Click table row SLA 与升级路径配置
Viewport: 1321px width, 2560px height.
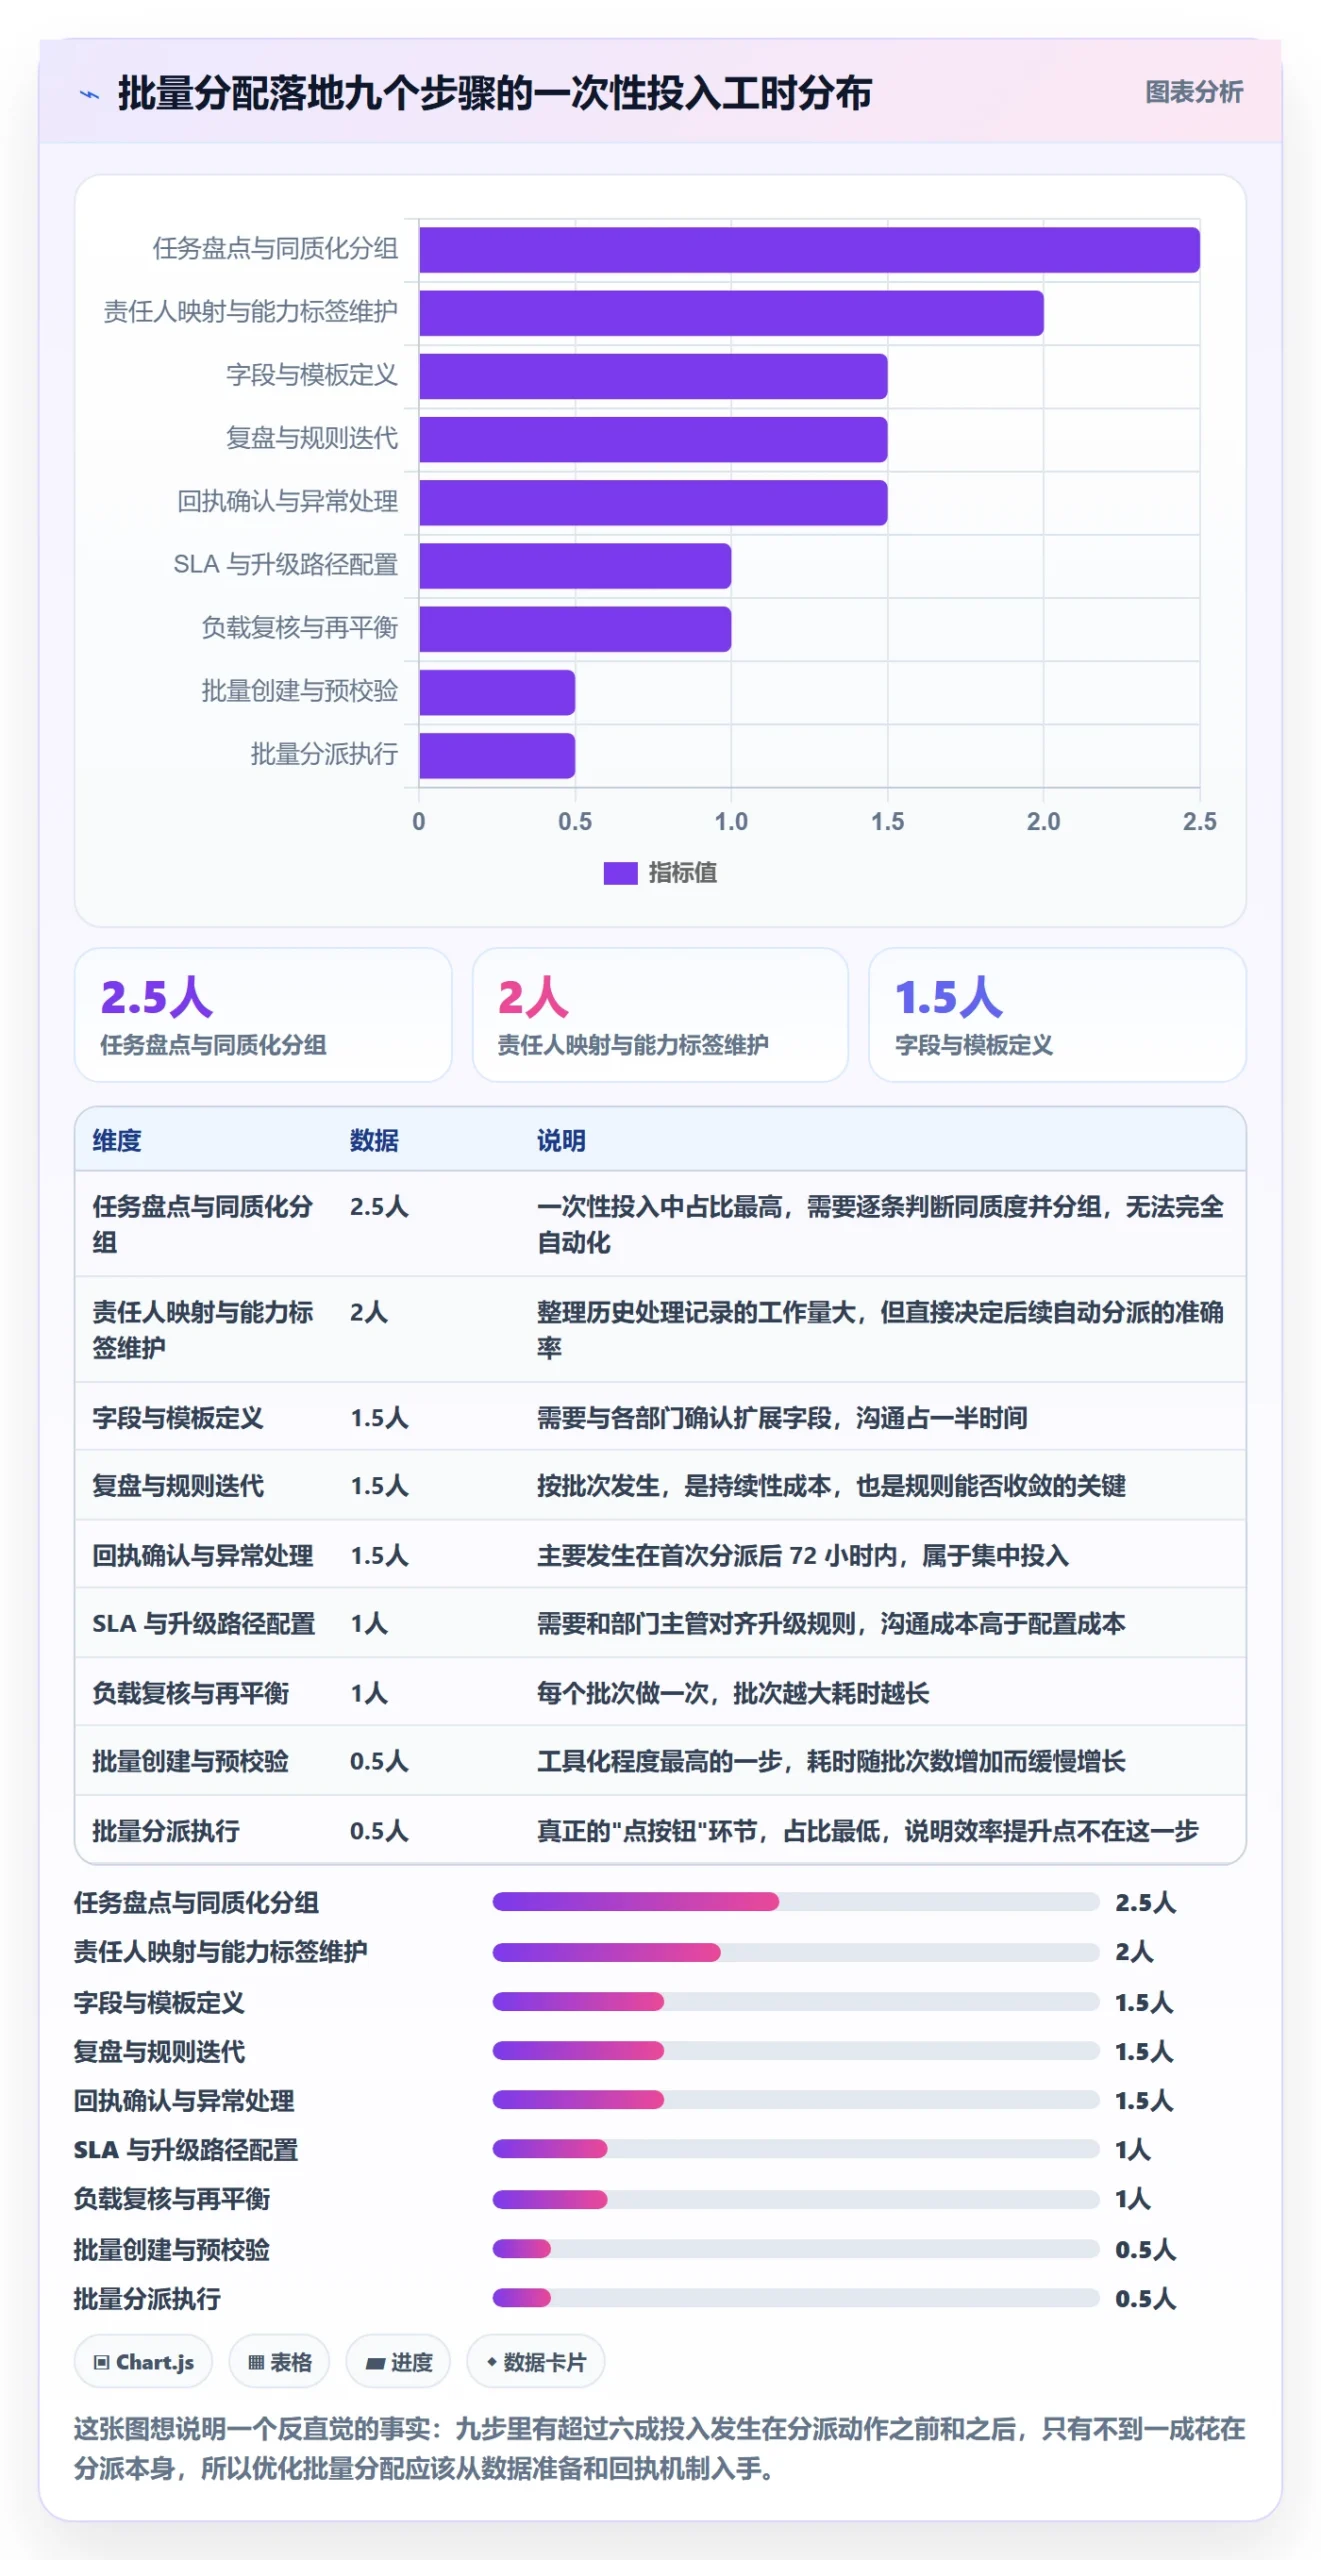[x=660, y=1623]
